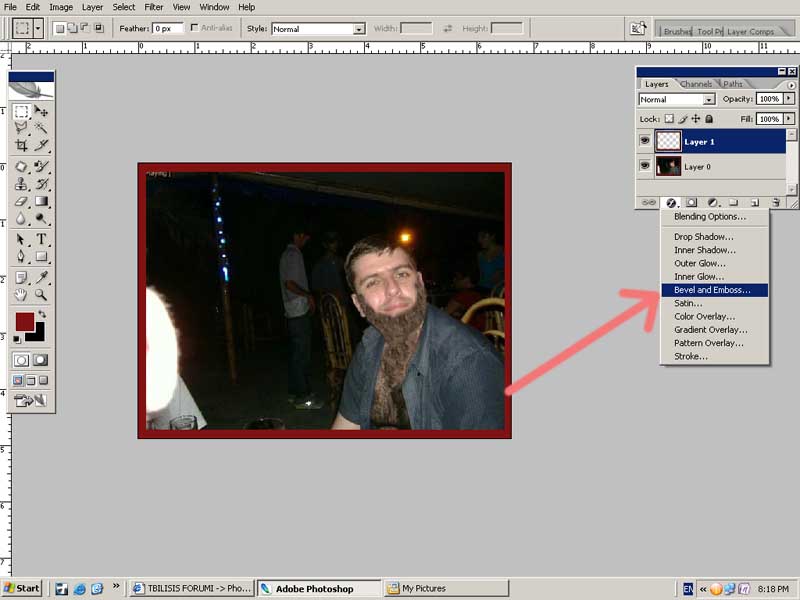Swap foreground and background colors
The height and width of the screenshot is (600, 800).
pos(42,314)
